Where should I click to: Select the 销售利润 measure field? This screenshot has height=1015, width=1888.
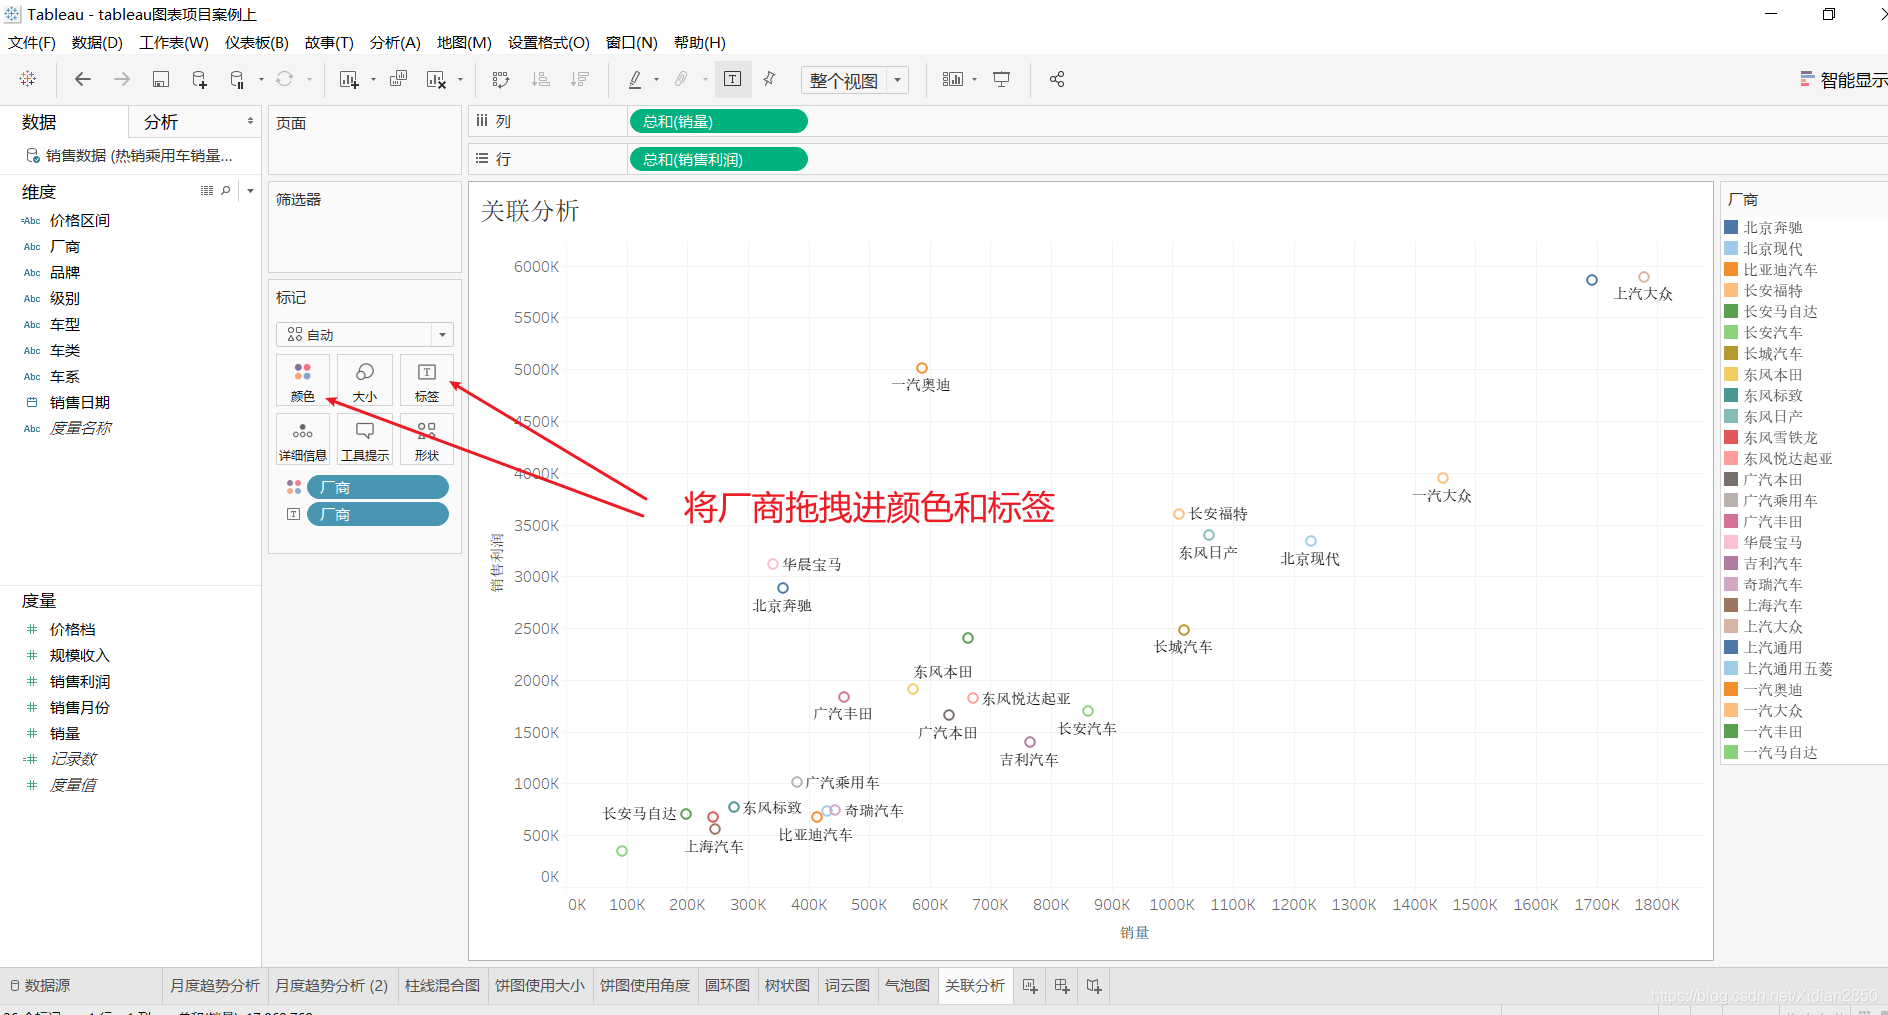click(x=80, y=681)
